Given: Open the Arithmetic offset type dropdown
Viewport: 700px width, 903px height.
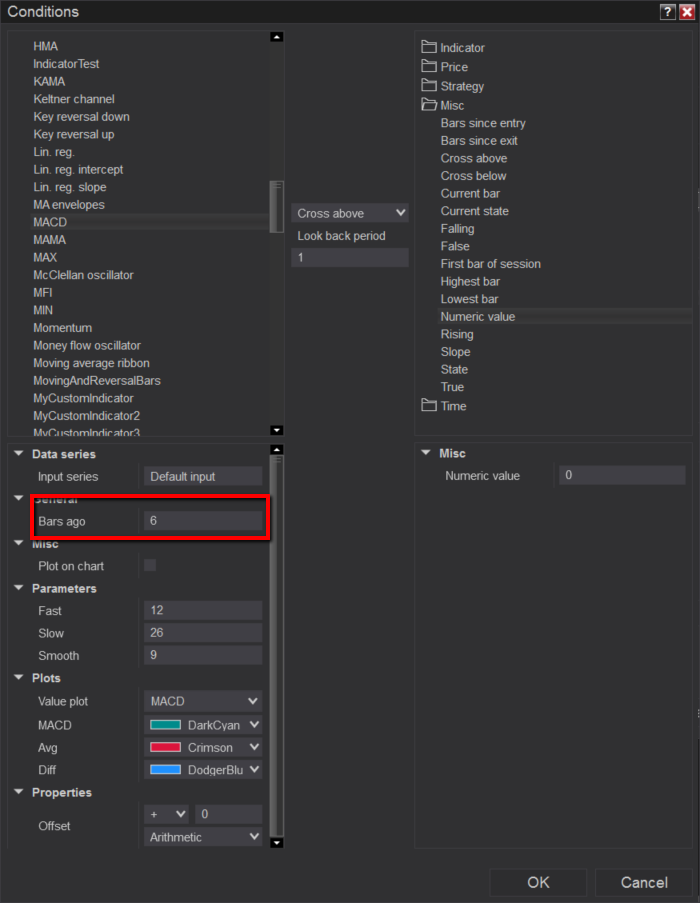Looking at the screenshot, I should tap(203, 837).
